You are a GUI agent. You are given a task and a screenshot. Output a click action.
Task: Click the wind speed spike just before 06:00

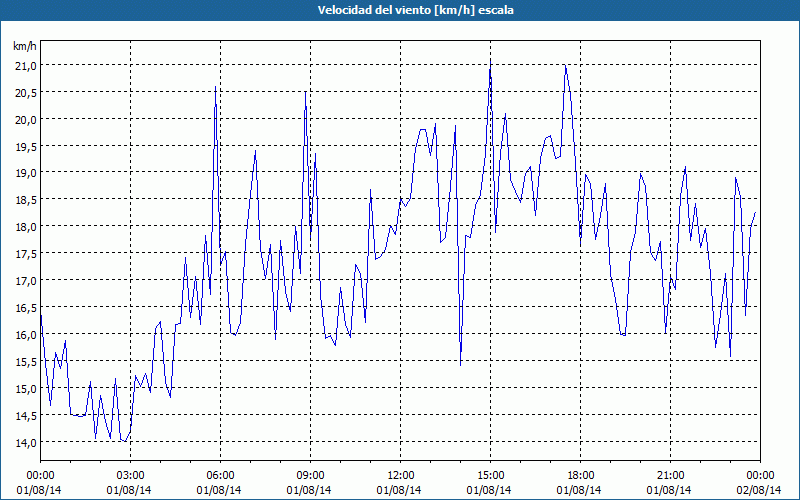(216, 87)
